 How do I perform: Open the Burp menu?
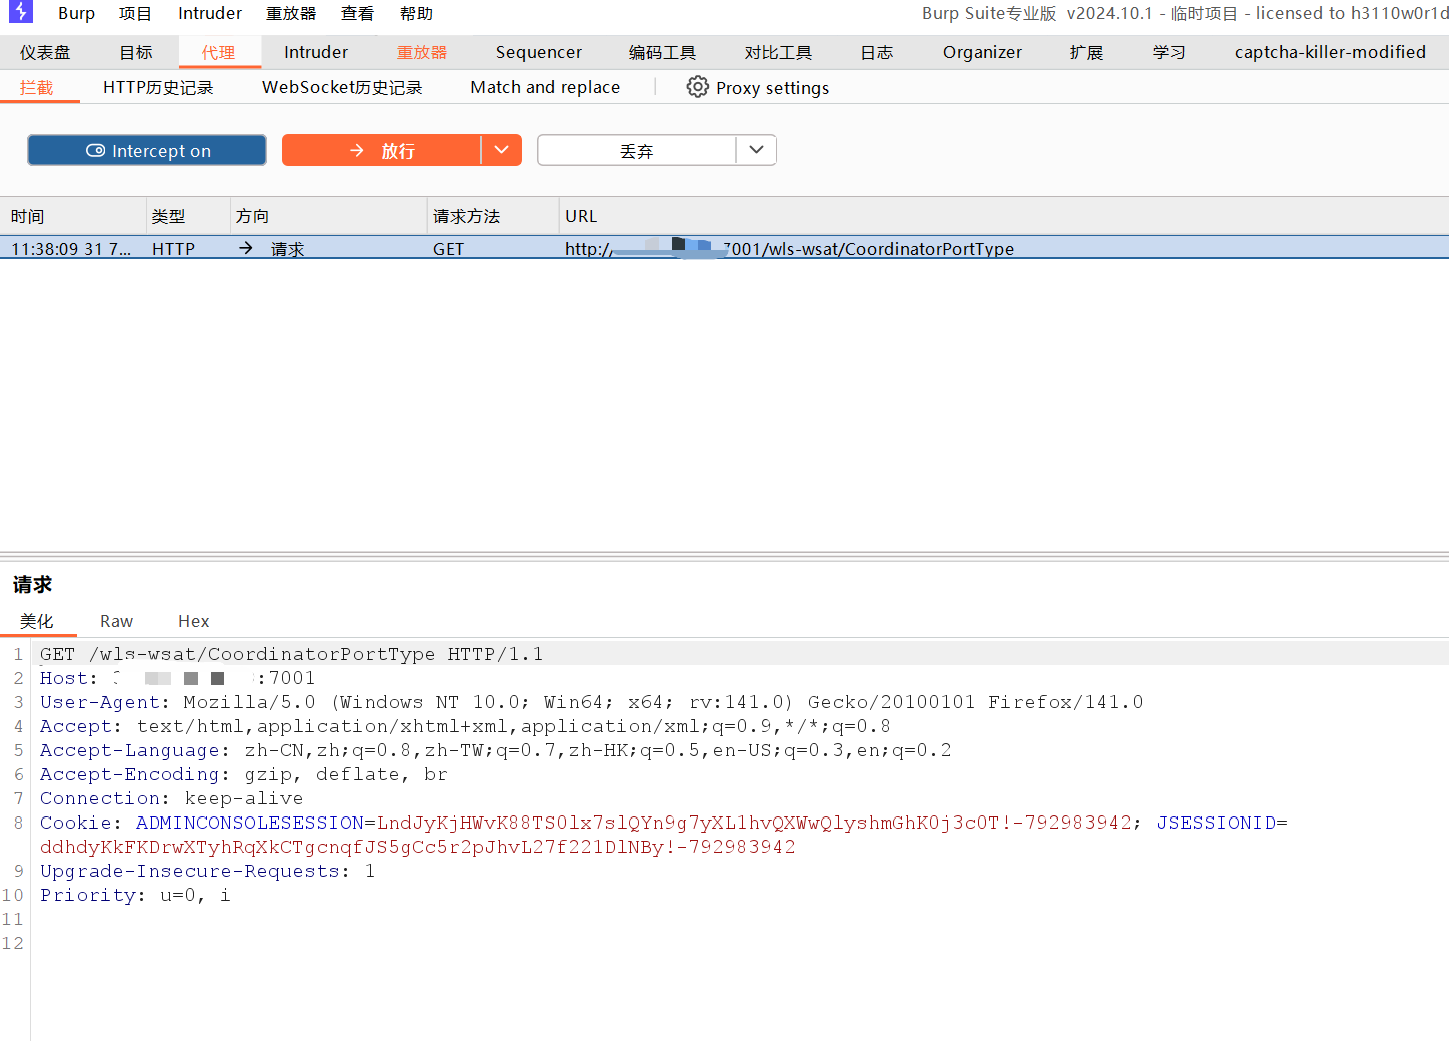point(76,13)
